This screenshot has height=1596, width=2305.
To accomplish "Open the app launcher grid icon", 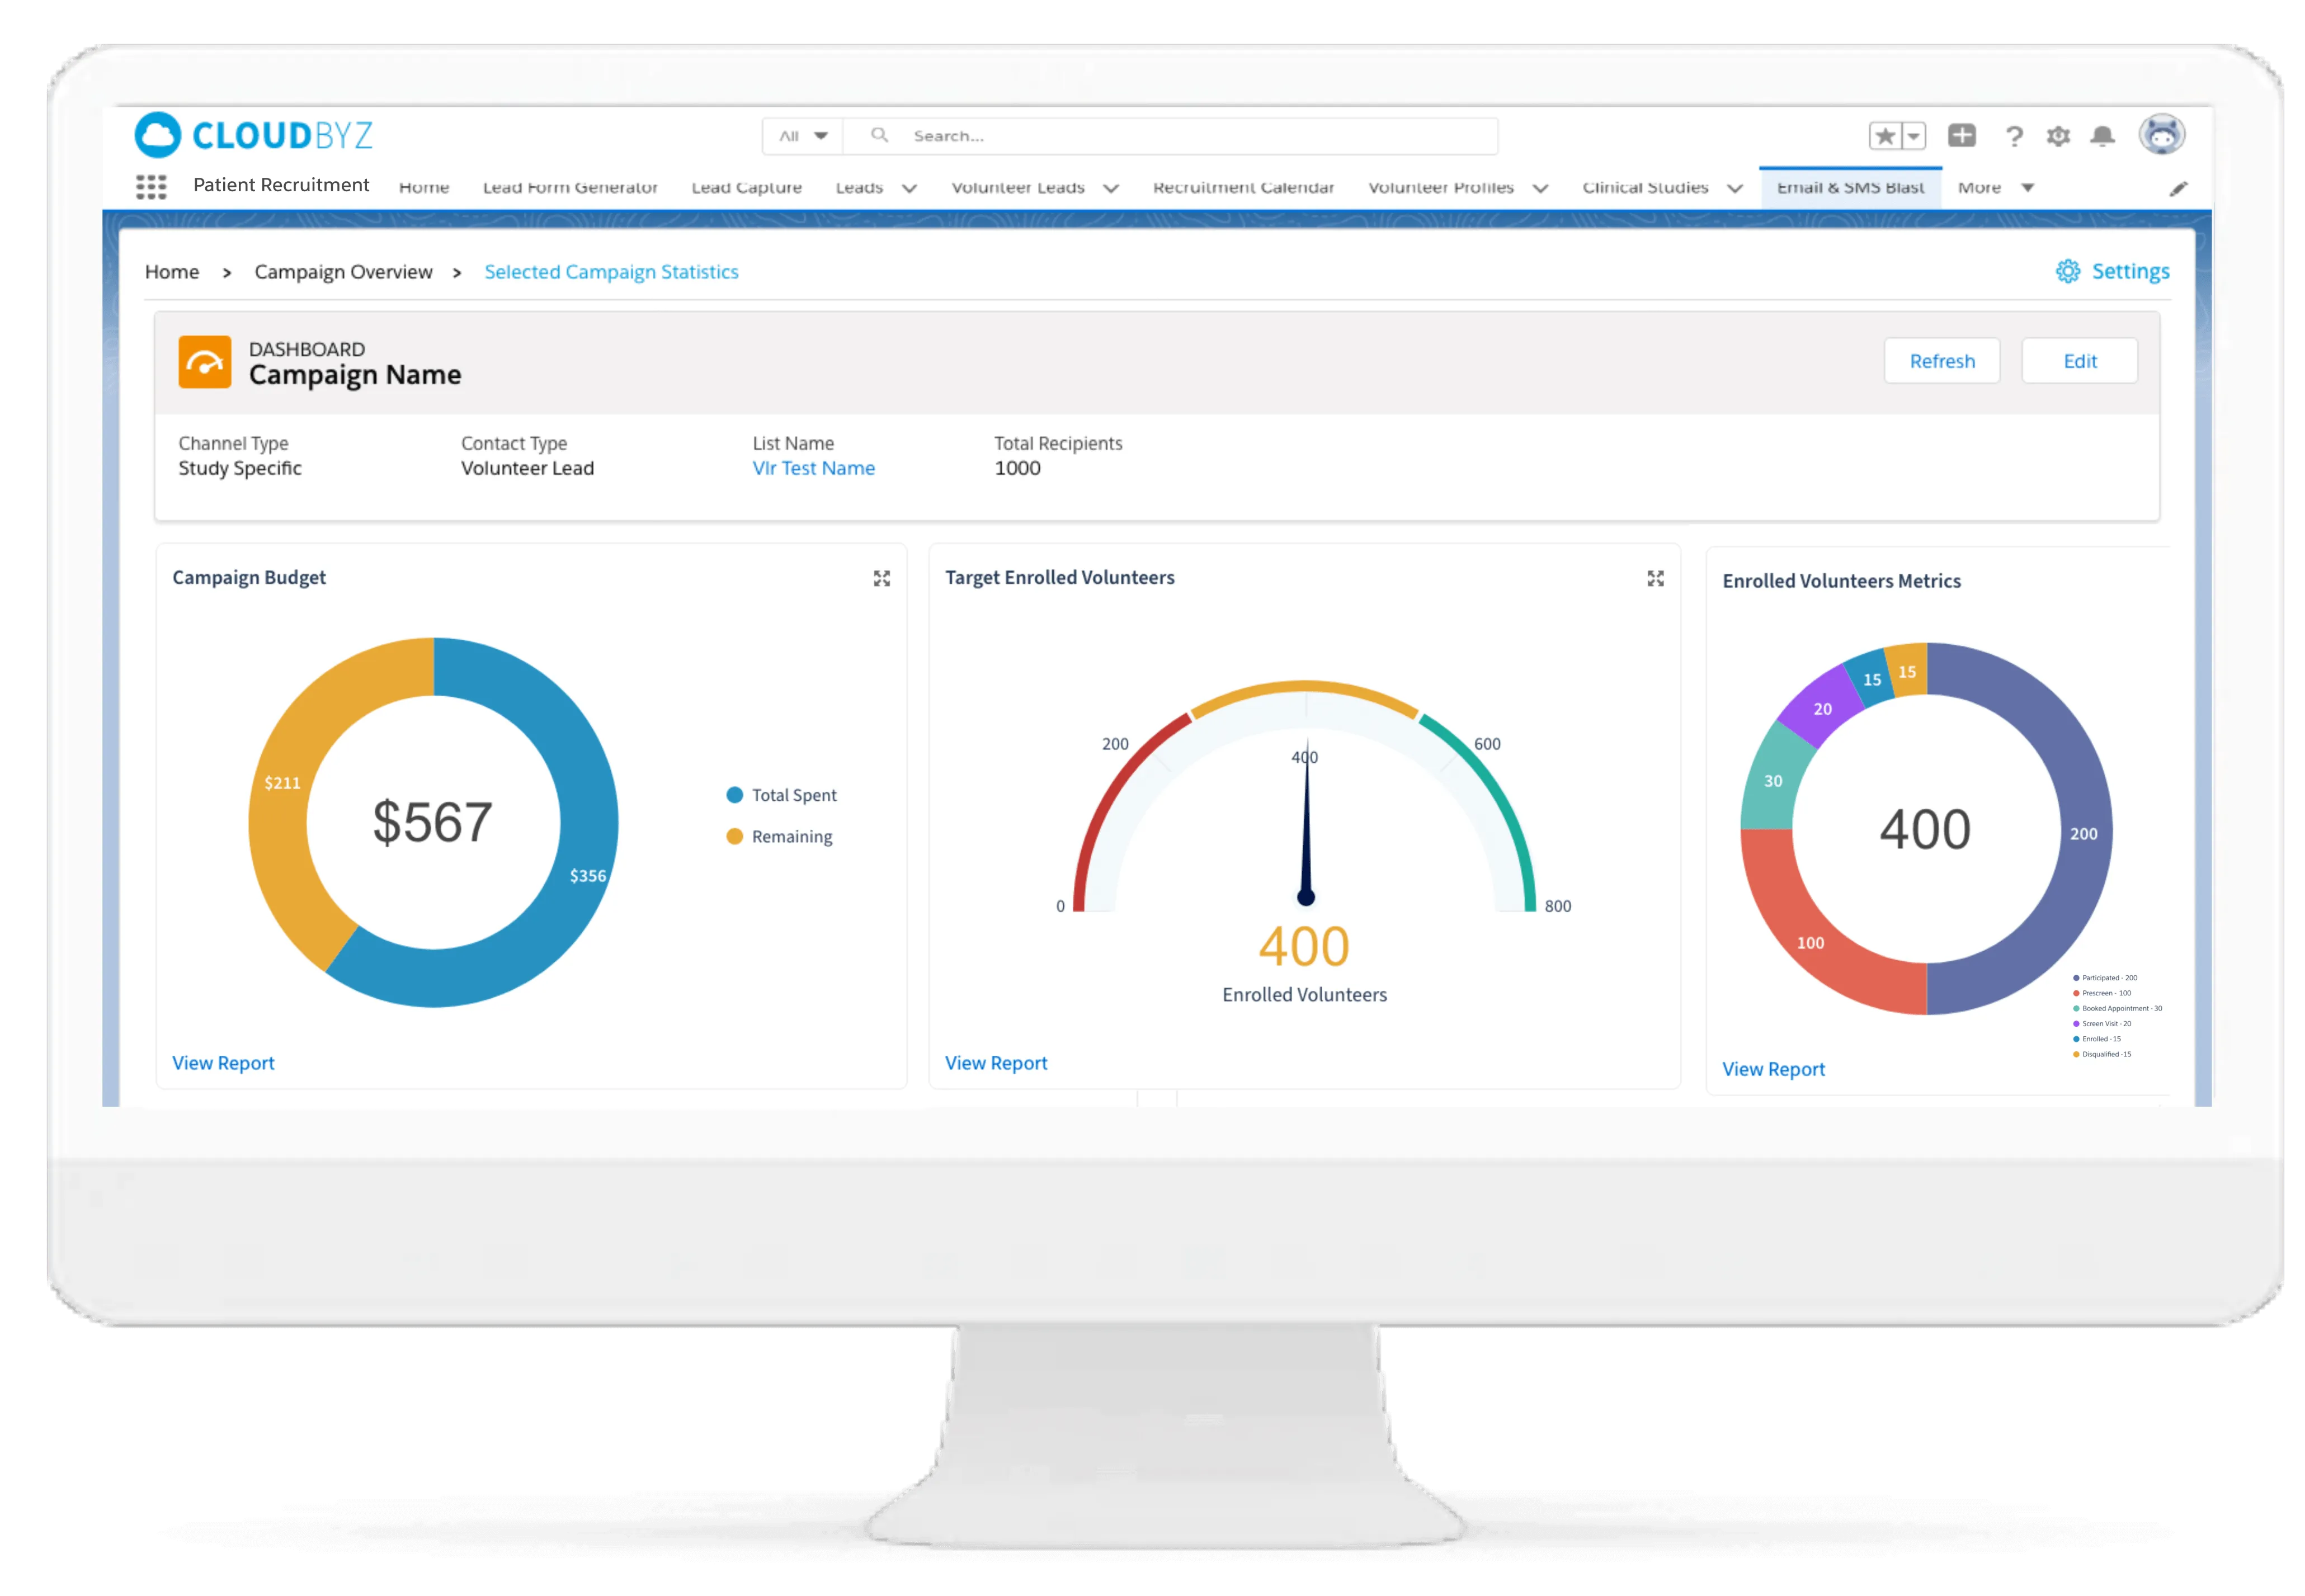I will coord(151,187).
